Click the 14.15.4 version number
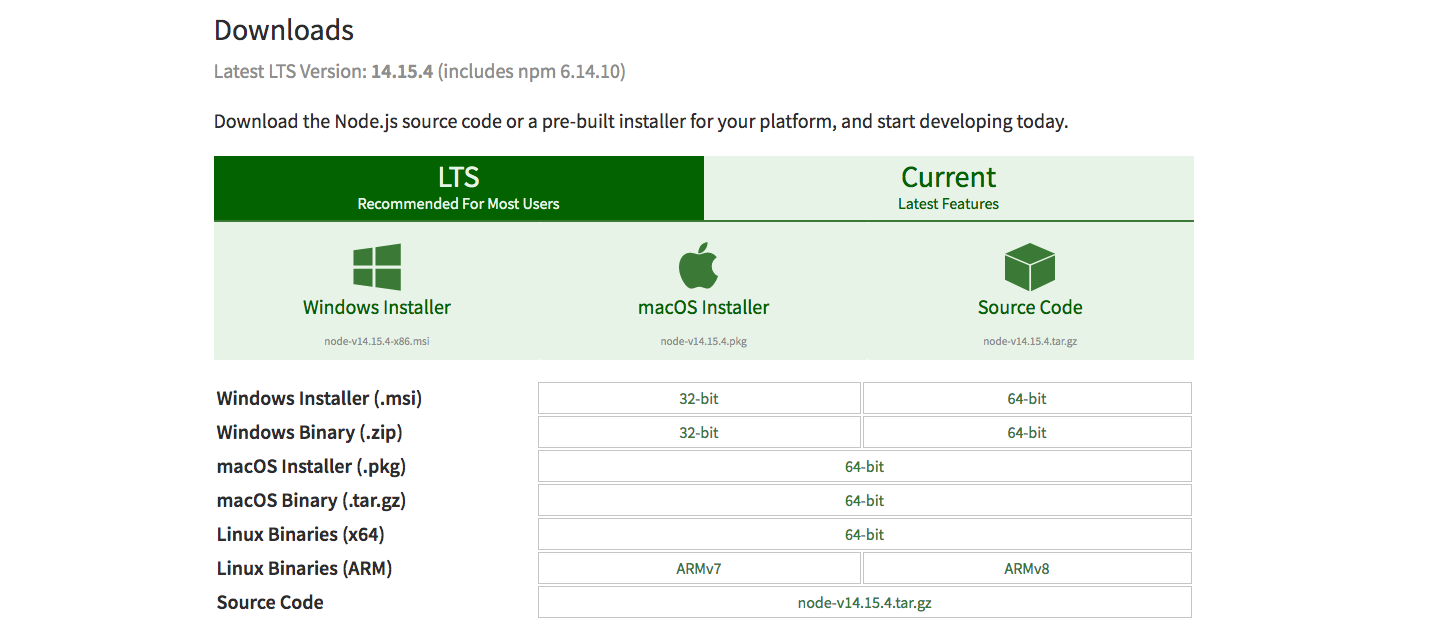This screenshot has height=641, width=1437. [402, 71]
